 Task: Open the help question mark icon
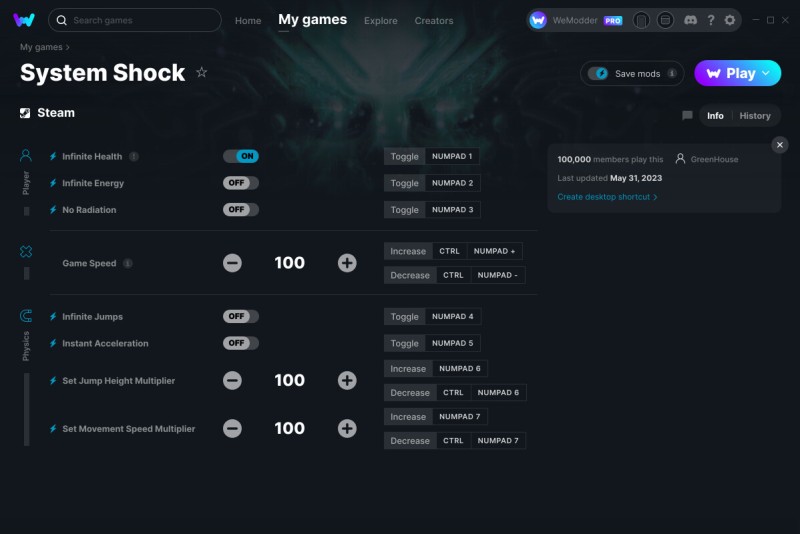[711, 20]
